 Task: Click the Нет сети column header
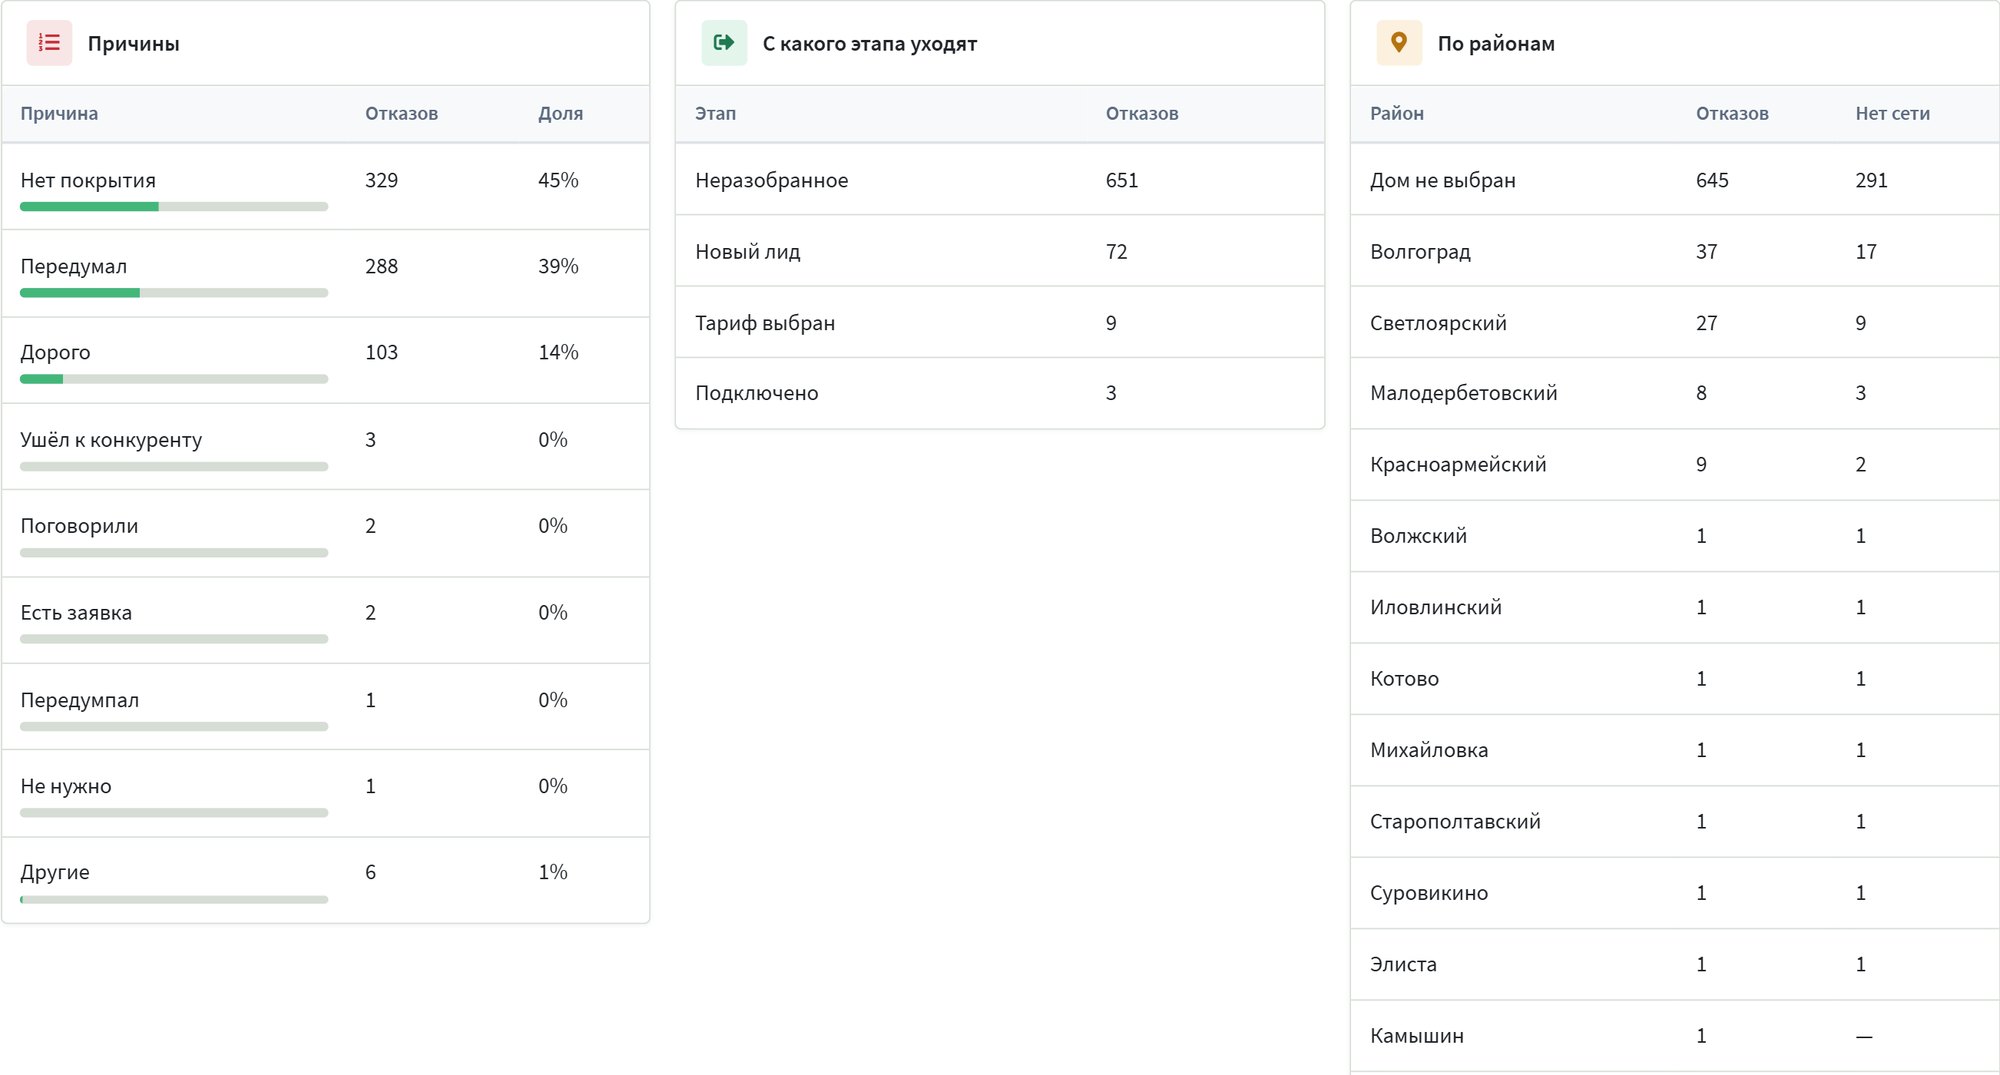(x=1892, y=113)
